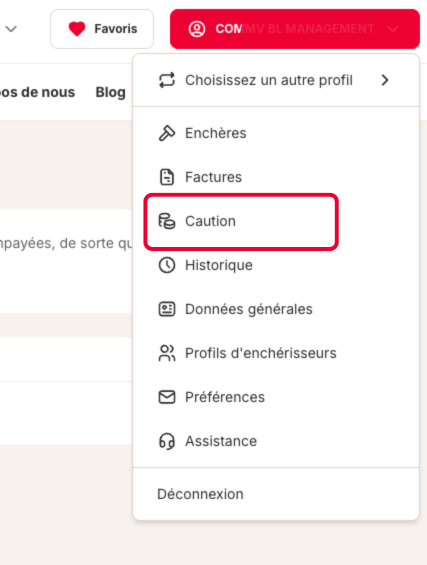The height and width of the screenshot is (565, 427).
Task: Expand the Choisissez un autre profil chevron
Action: (x=385, y=80)
